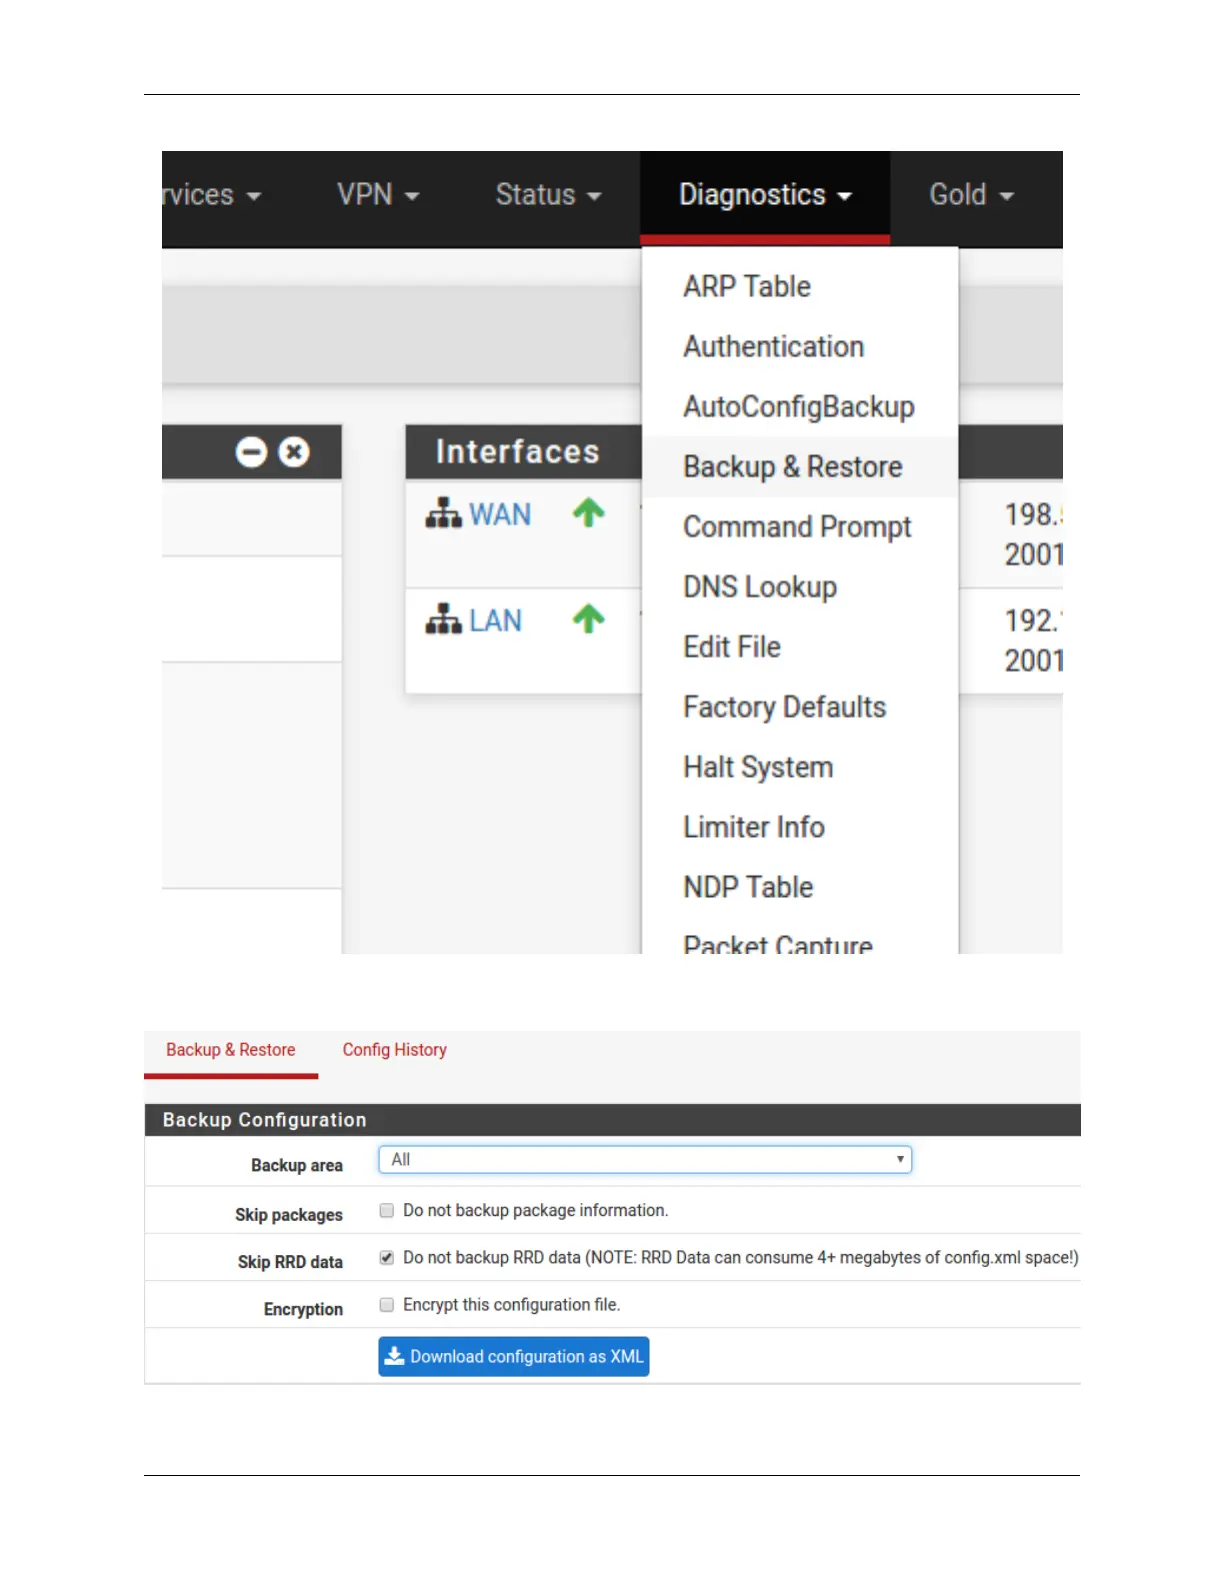Open Limiter Info menu entry

coord(754,827)
